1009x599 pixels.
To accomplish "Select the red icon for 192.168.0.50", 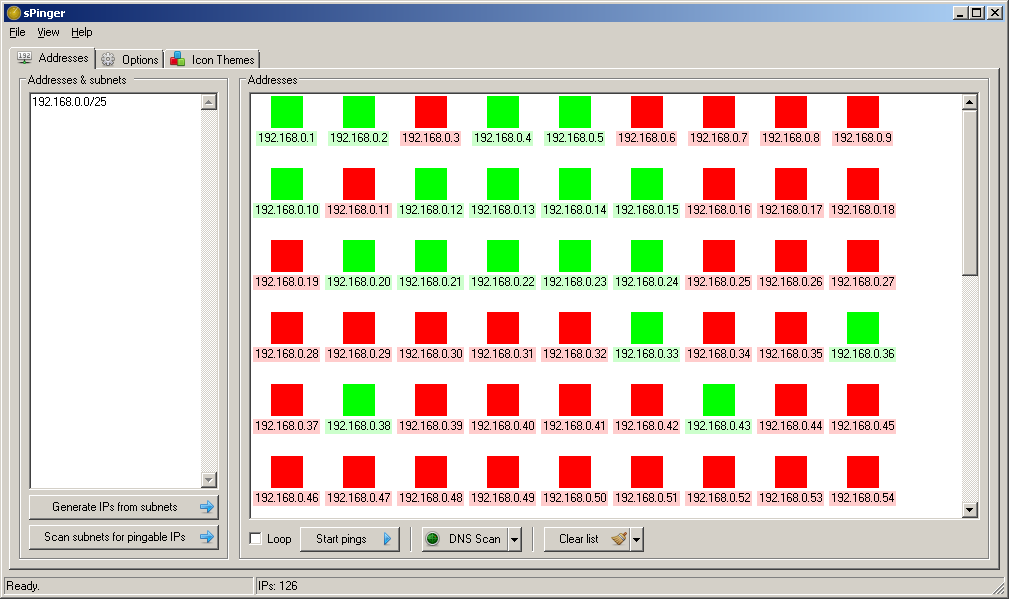I will (575, 472).
